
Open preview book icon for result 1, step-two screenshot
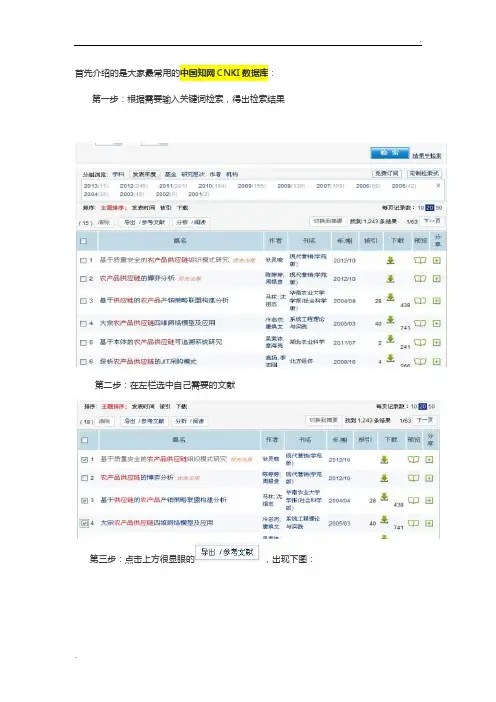pyautogui.click(x=413, y=459)
